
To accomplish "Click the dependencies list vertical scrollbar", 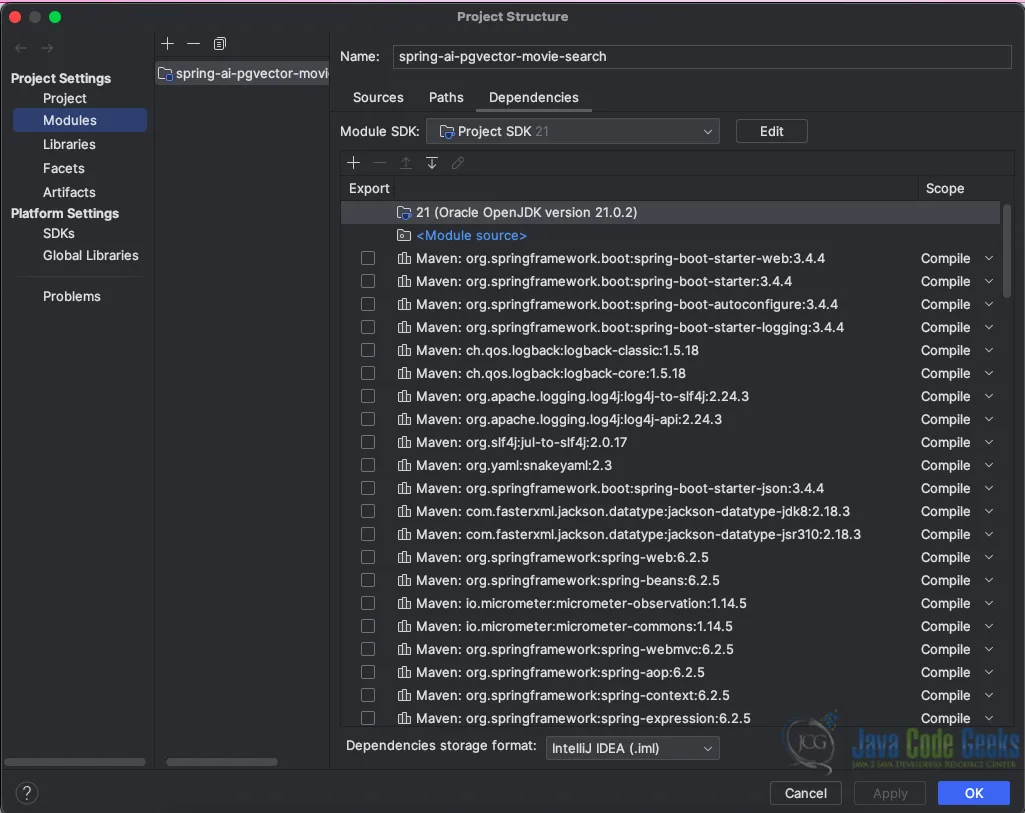I will 1007,251.
